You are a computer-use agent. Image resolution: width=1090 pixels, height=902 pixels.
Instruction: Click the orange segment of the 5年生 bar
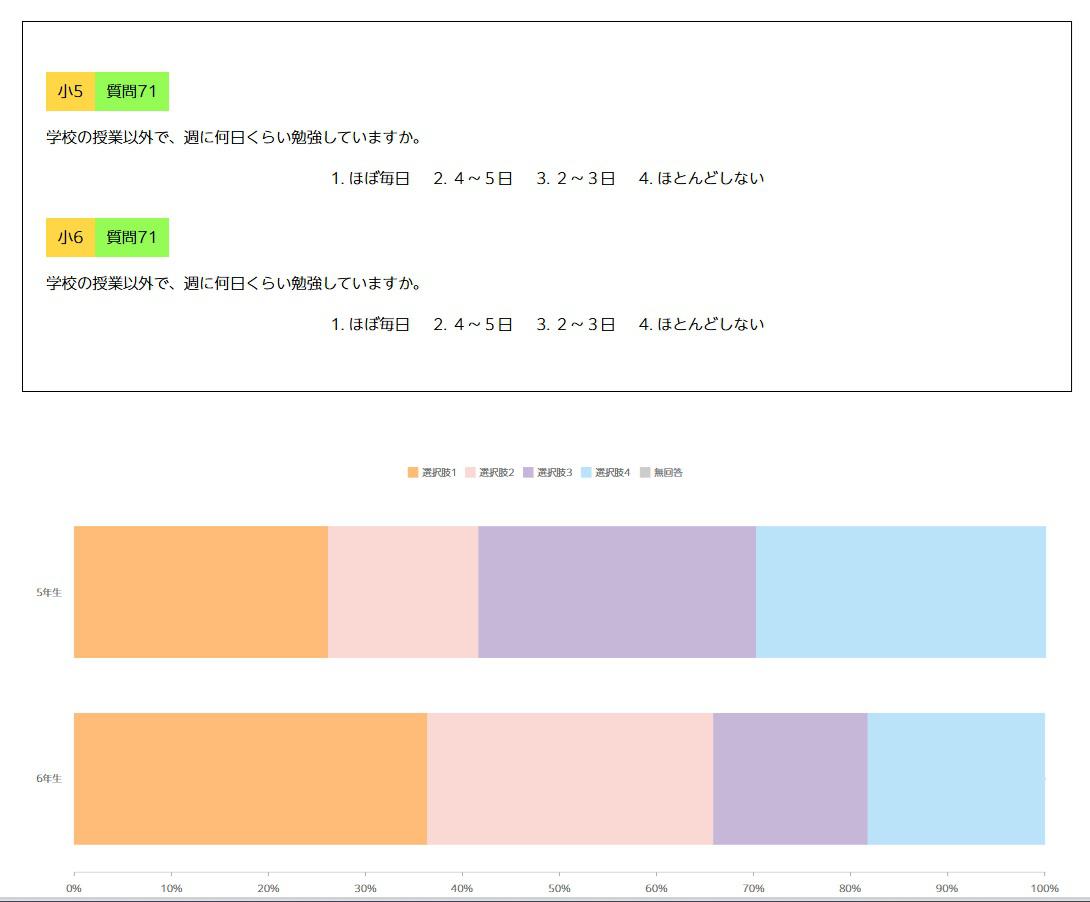pos(200,591)
